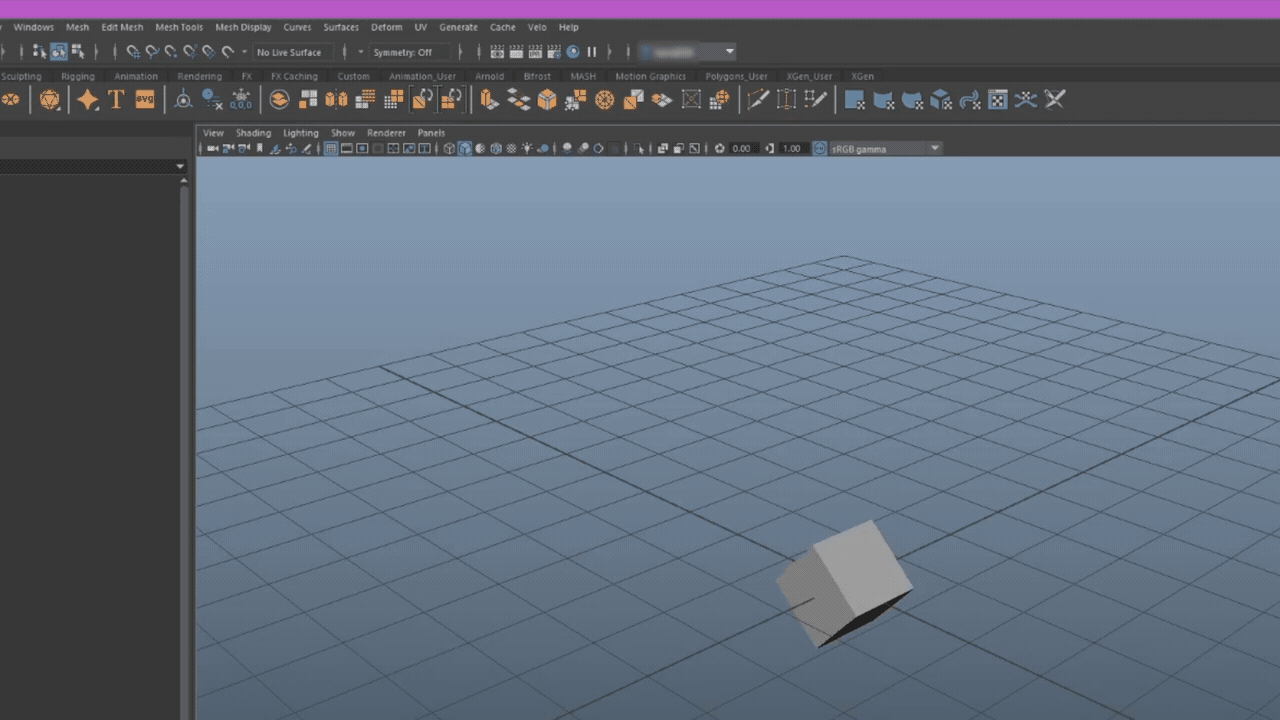The image size is (1280, 720).
Task: Open the Mesh Display menu
Action: tap(243, 27)
